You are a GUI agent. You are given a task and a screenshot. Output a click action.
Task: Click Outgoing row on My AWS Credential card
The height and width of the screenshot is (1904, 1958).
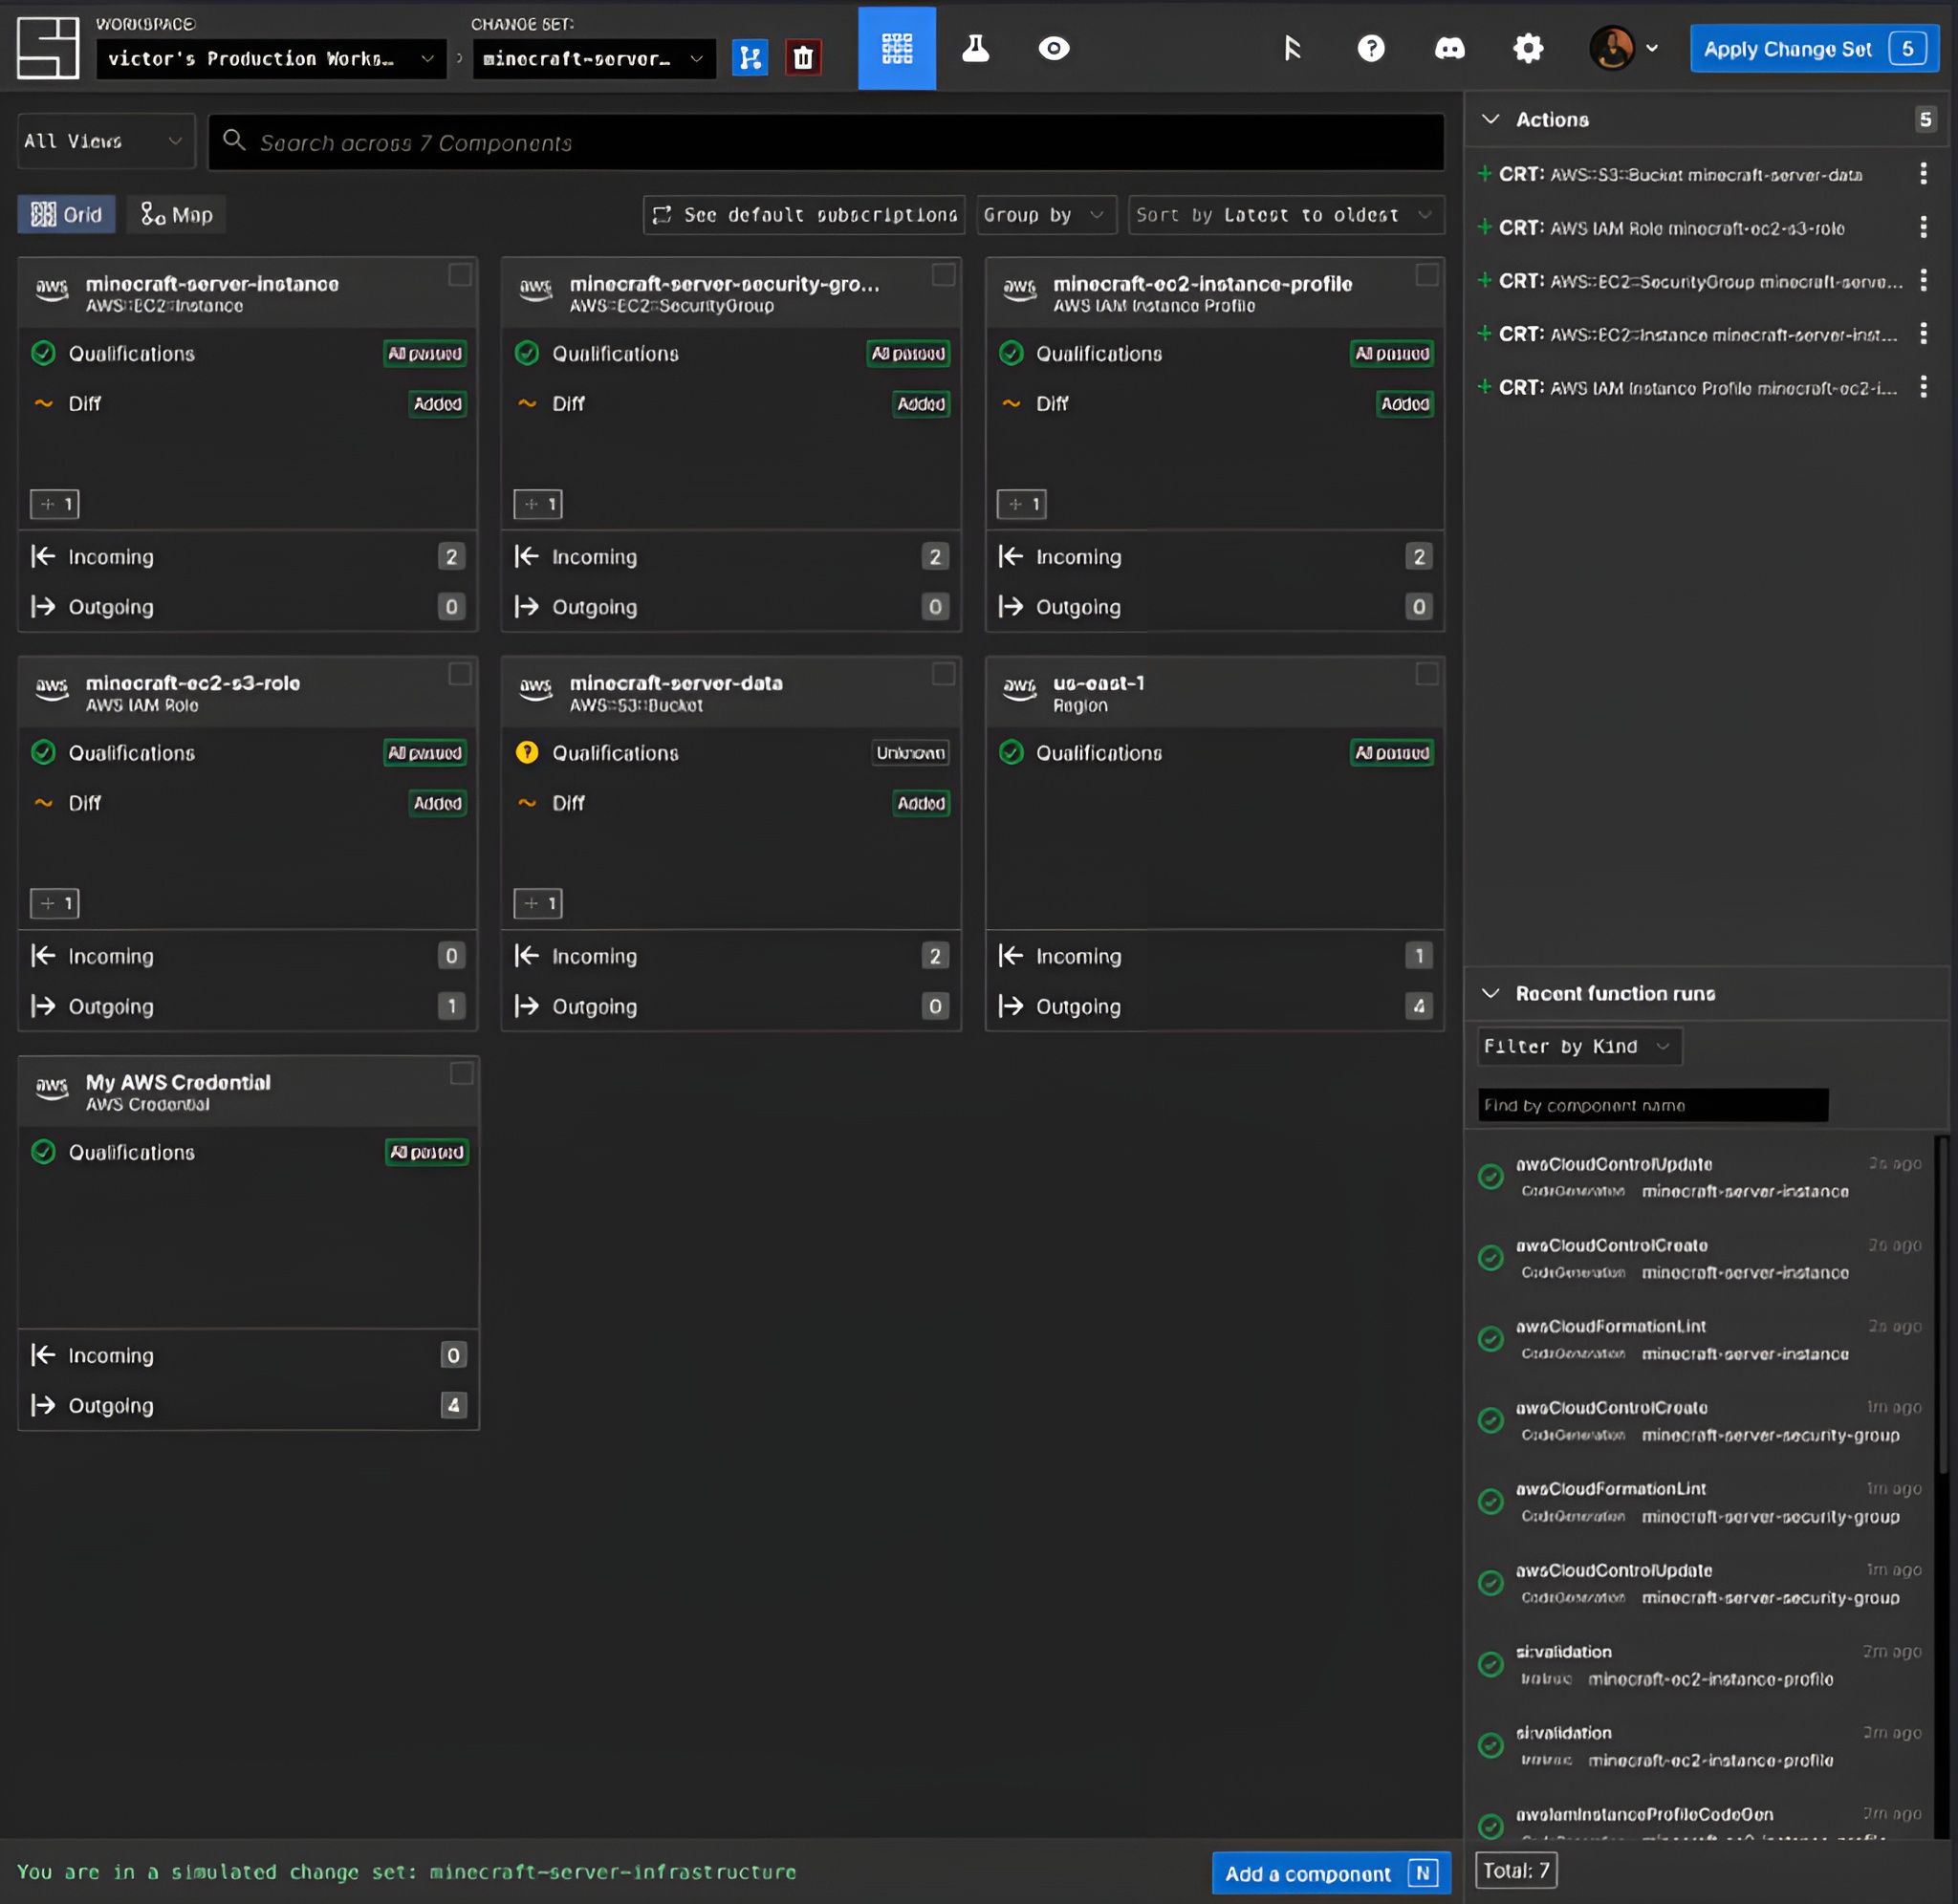248,1405
